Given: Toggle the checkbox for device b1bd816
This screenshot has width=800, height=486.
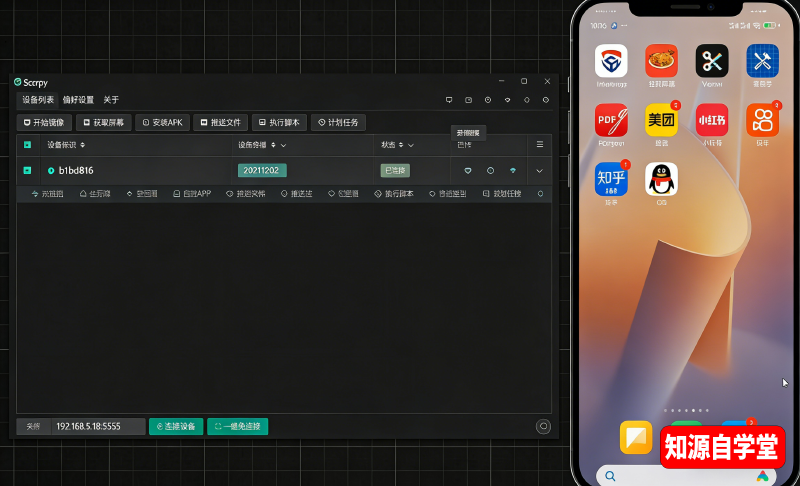Looking at the screenshot, I should pos(27,170).
